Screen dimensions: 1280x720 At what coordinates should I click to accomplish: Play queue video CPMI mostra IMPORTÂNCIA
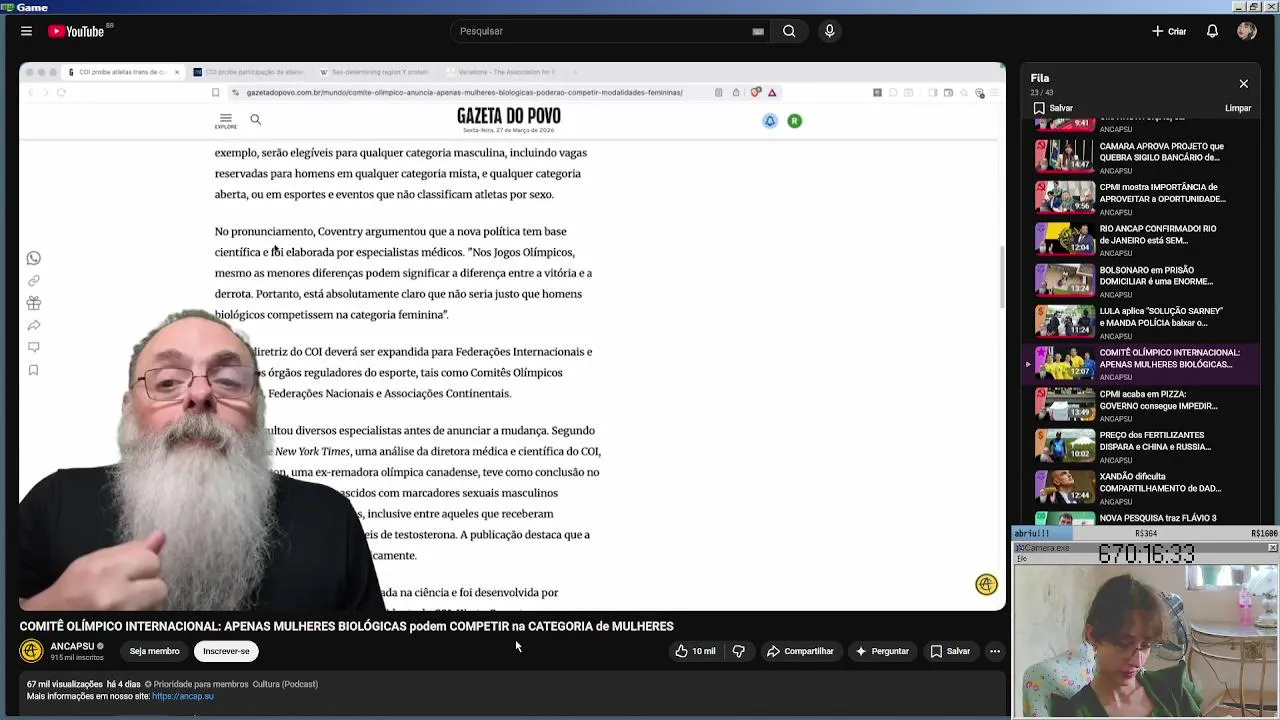point(1140,198)
